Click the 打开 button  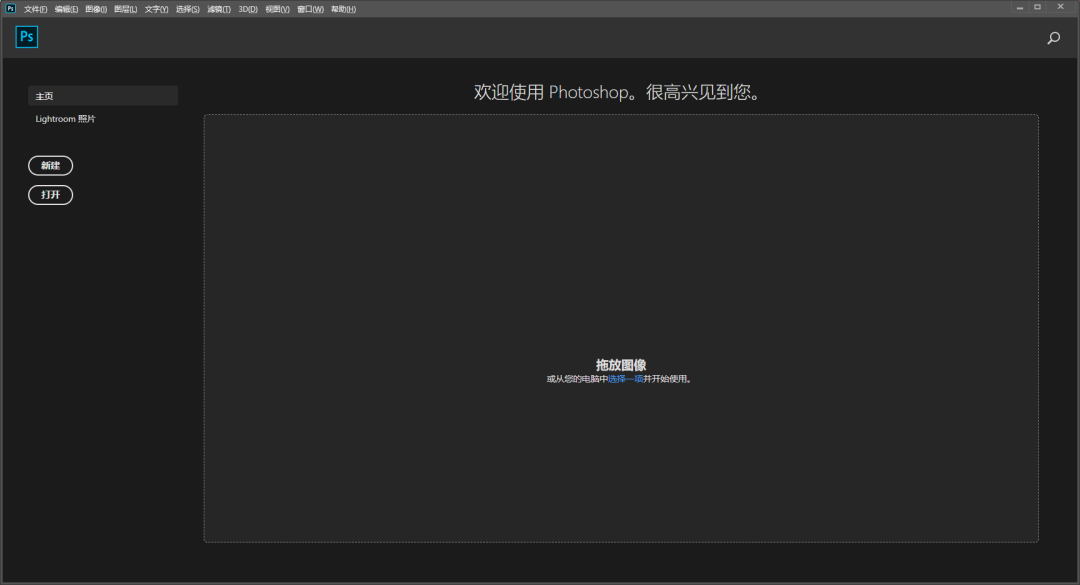[50, 195]
